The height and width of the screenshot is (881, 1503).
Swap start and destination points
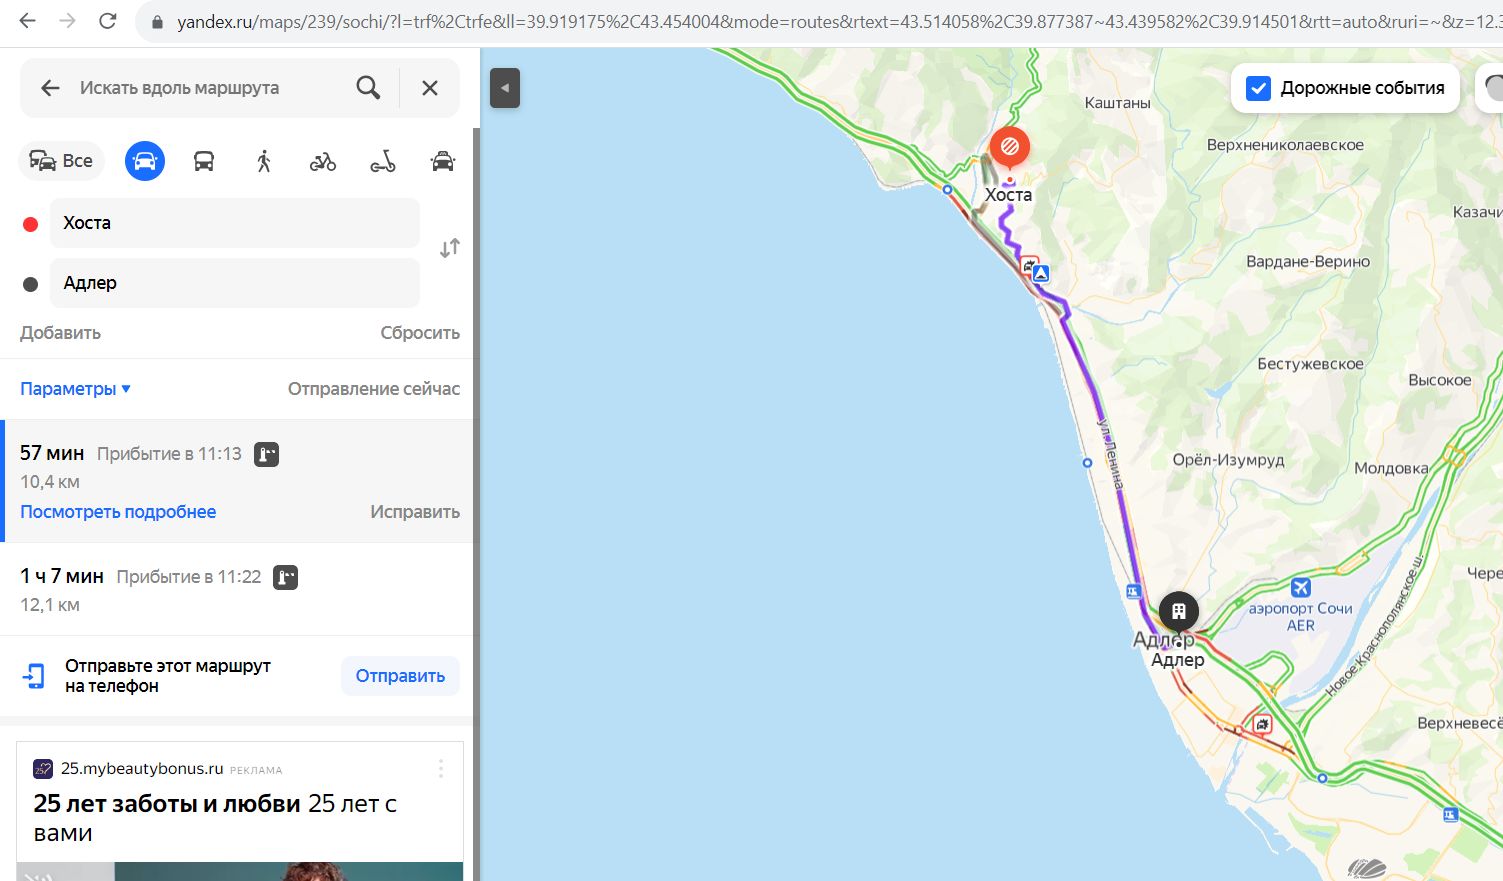[x=450, y=248]
